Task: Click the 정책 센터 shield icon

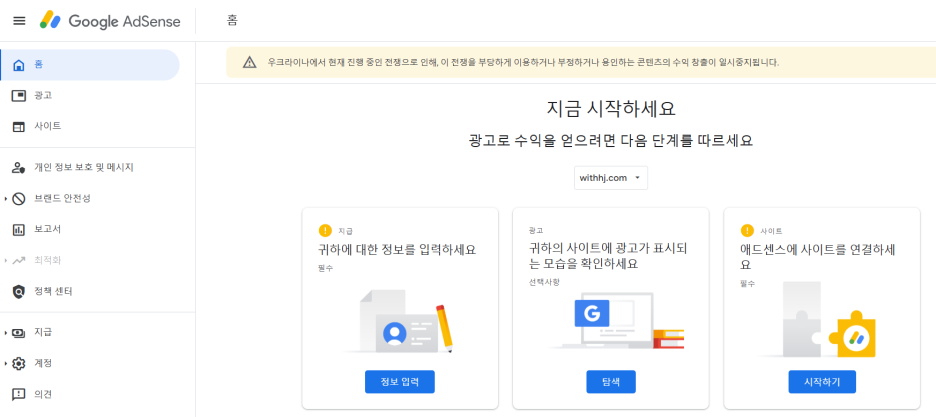Action: [19, 292]
